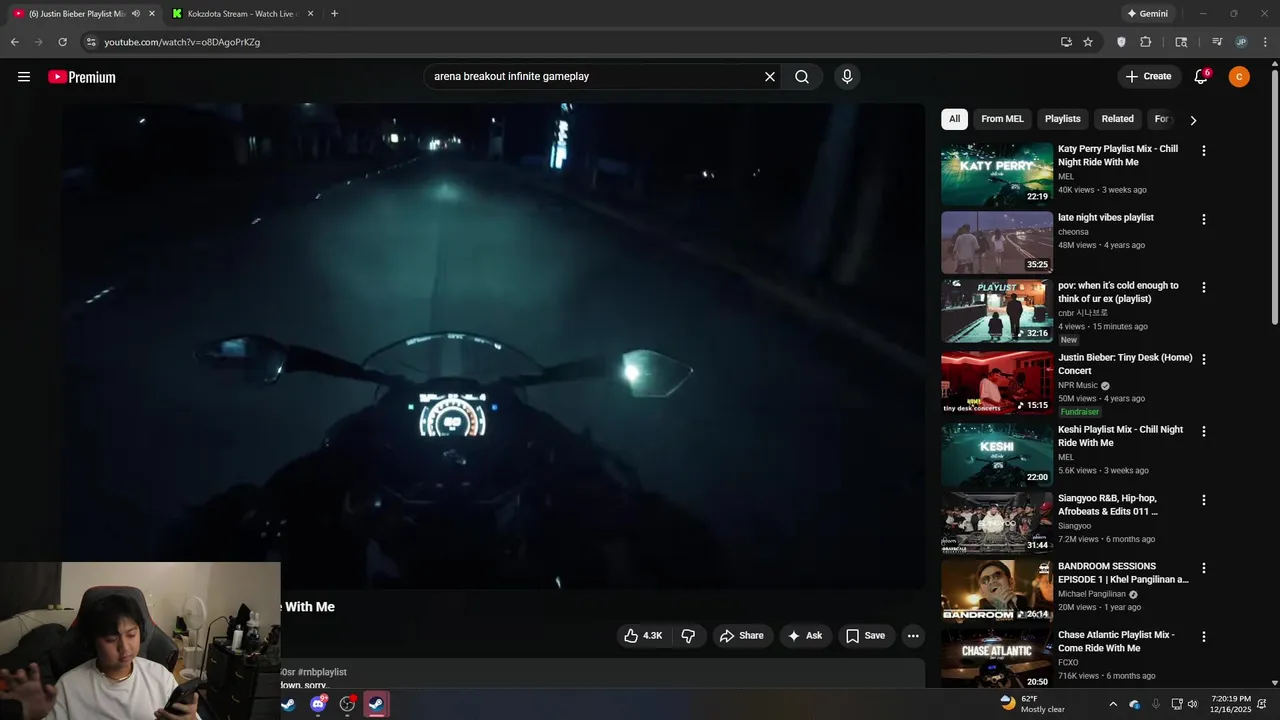1280x720 pixels.
Task: Open Keshi Playlist Mix thumbnail
Action: 997,455
